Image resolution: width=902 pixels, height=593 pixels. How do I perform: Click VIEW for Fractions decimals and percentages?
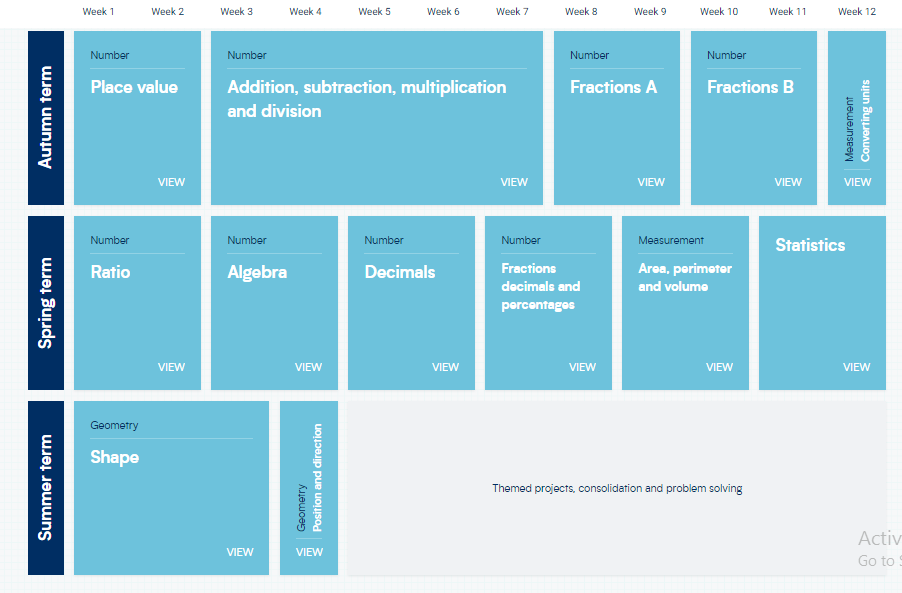(x=582, y=367)
